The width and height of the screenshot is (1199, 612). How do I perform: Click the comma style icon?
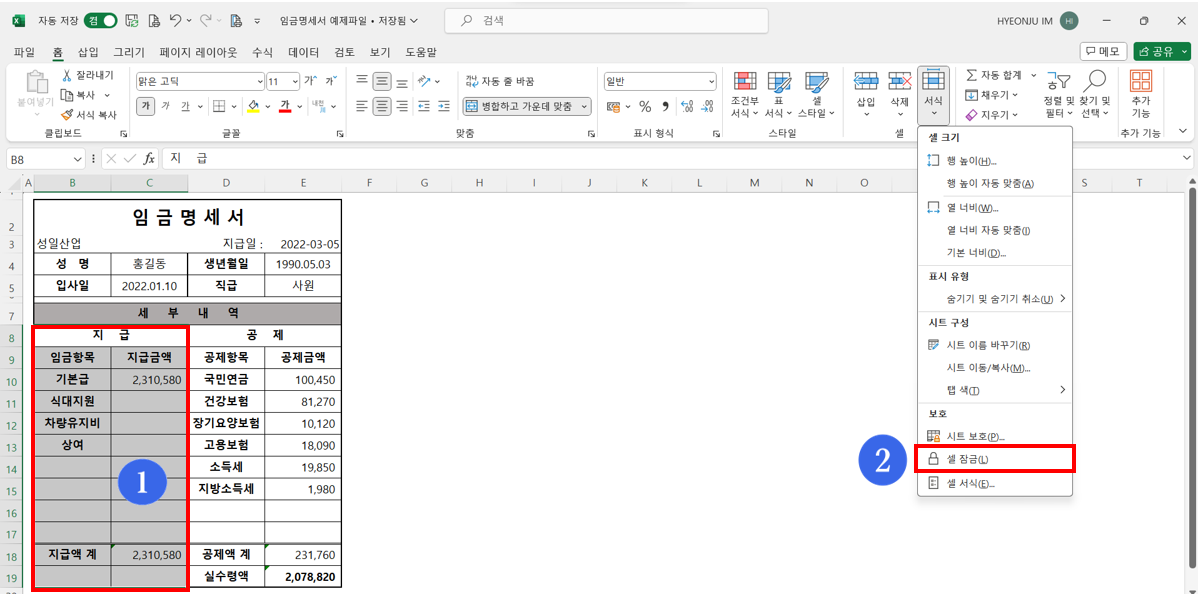click(x=664, y=106)
